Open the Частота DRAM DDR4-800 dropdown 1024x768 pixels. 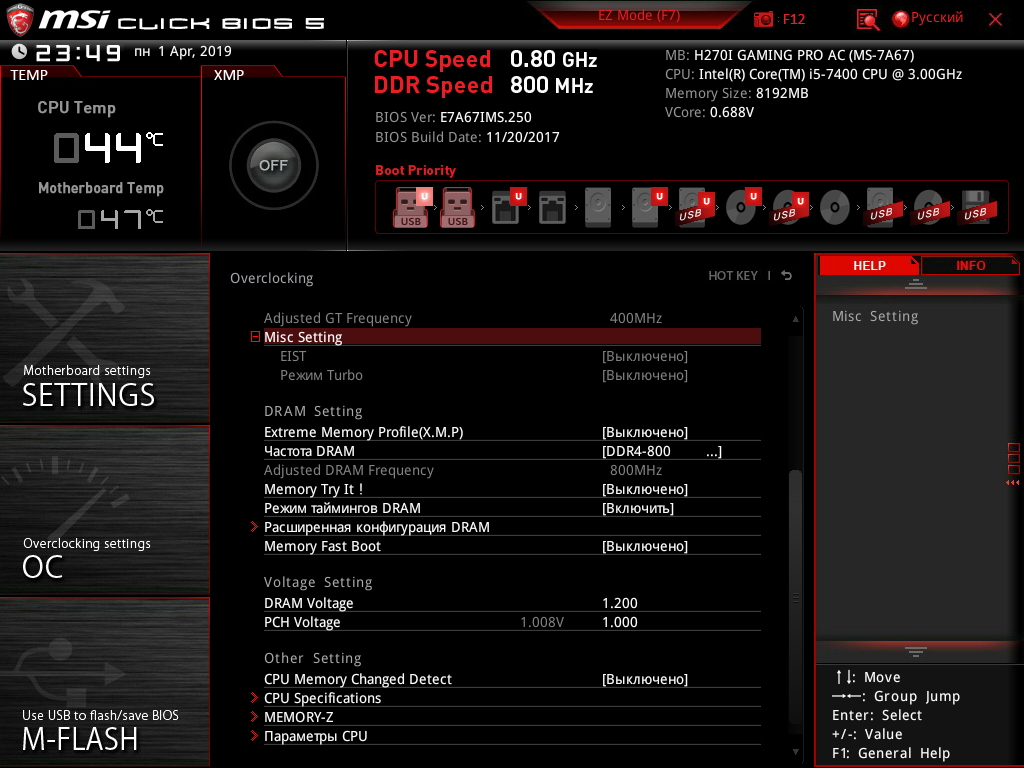click(662, 452)
